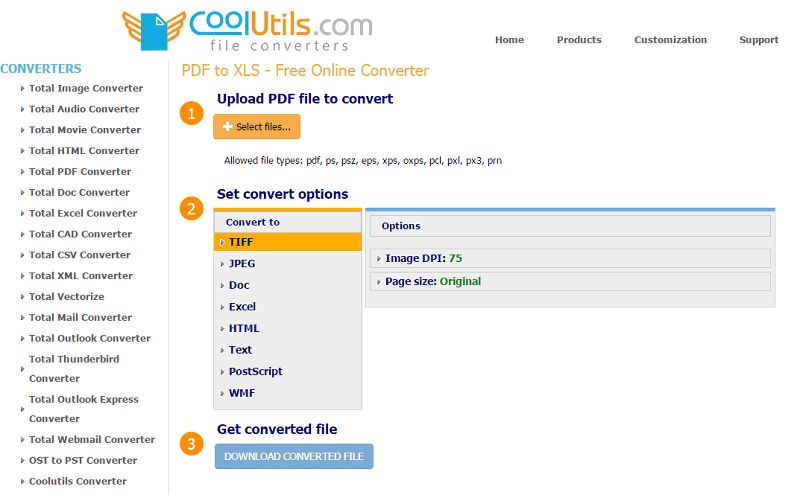Click the CoolUtils winged logo
The height and width of the screenshot is (495, 800).
pos(247,30)
